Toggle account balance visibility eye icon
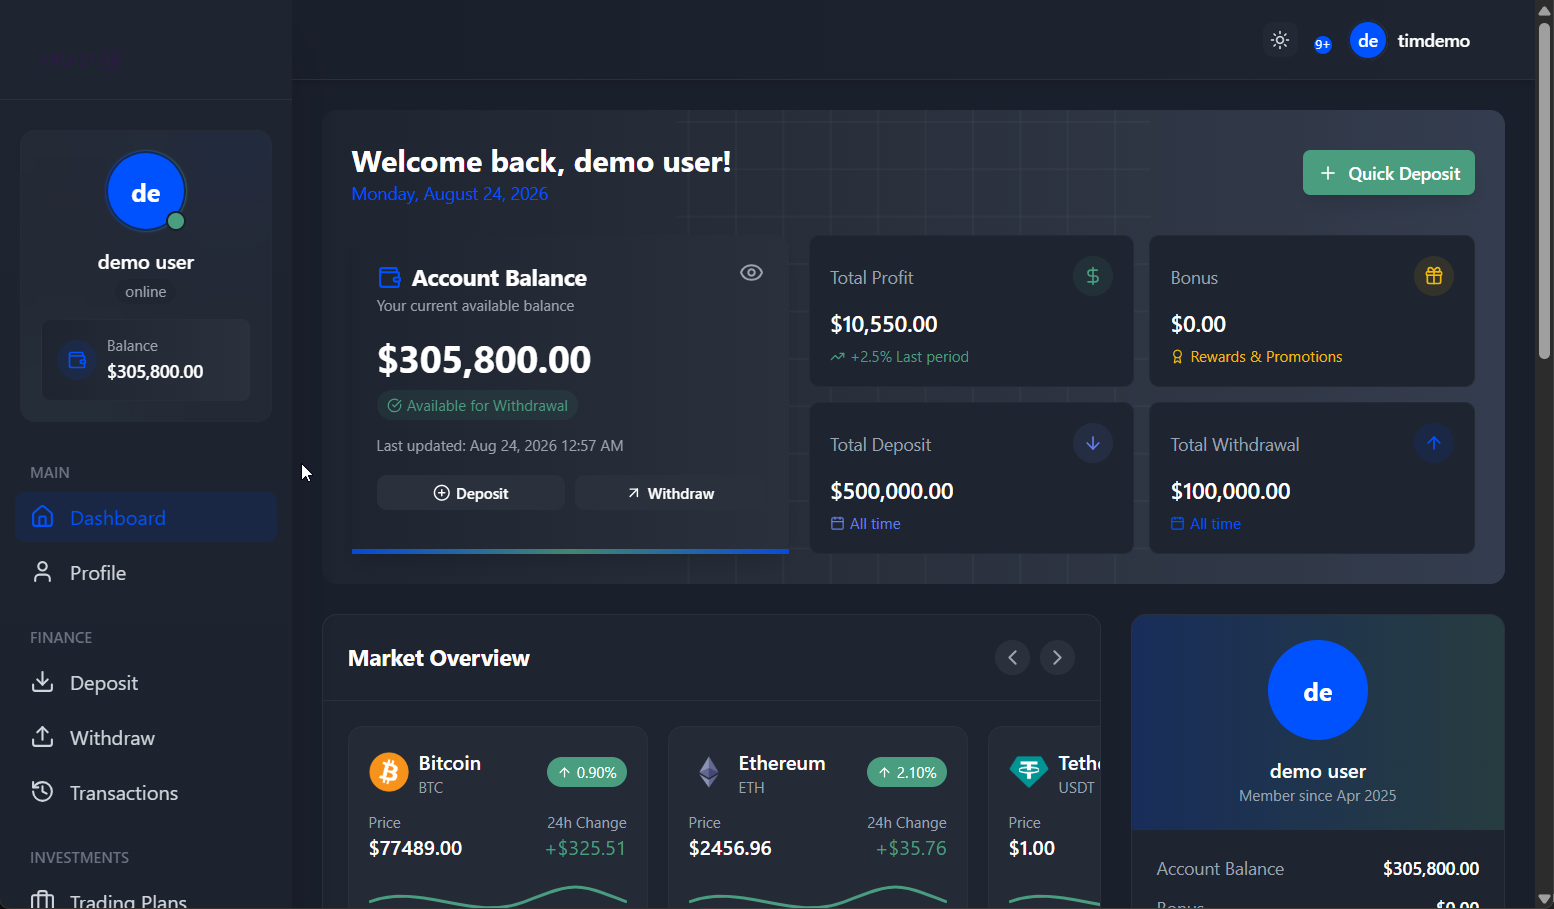This screenshot has height=909, width=1554. pos(751,273)
